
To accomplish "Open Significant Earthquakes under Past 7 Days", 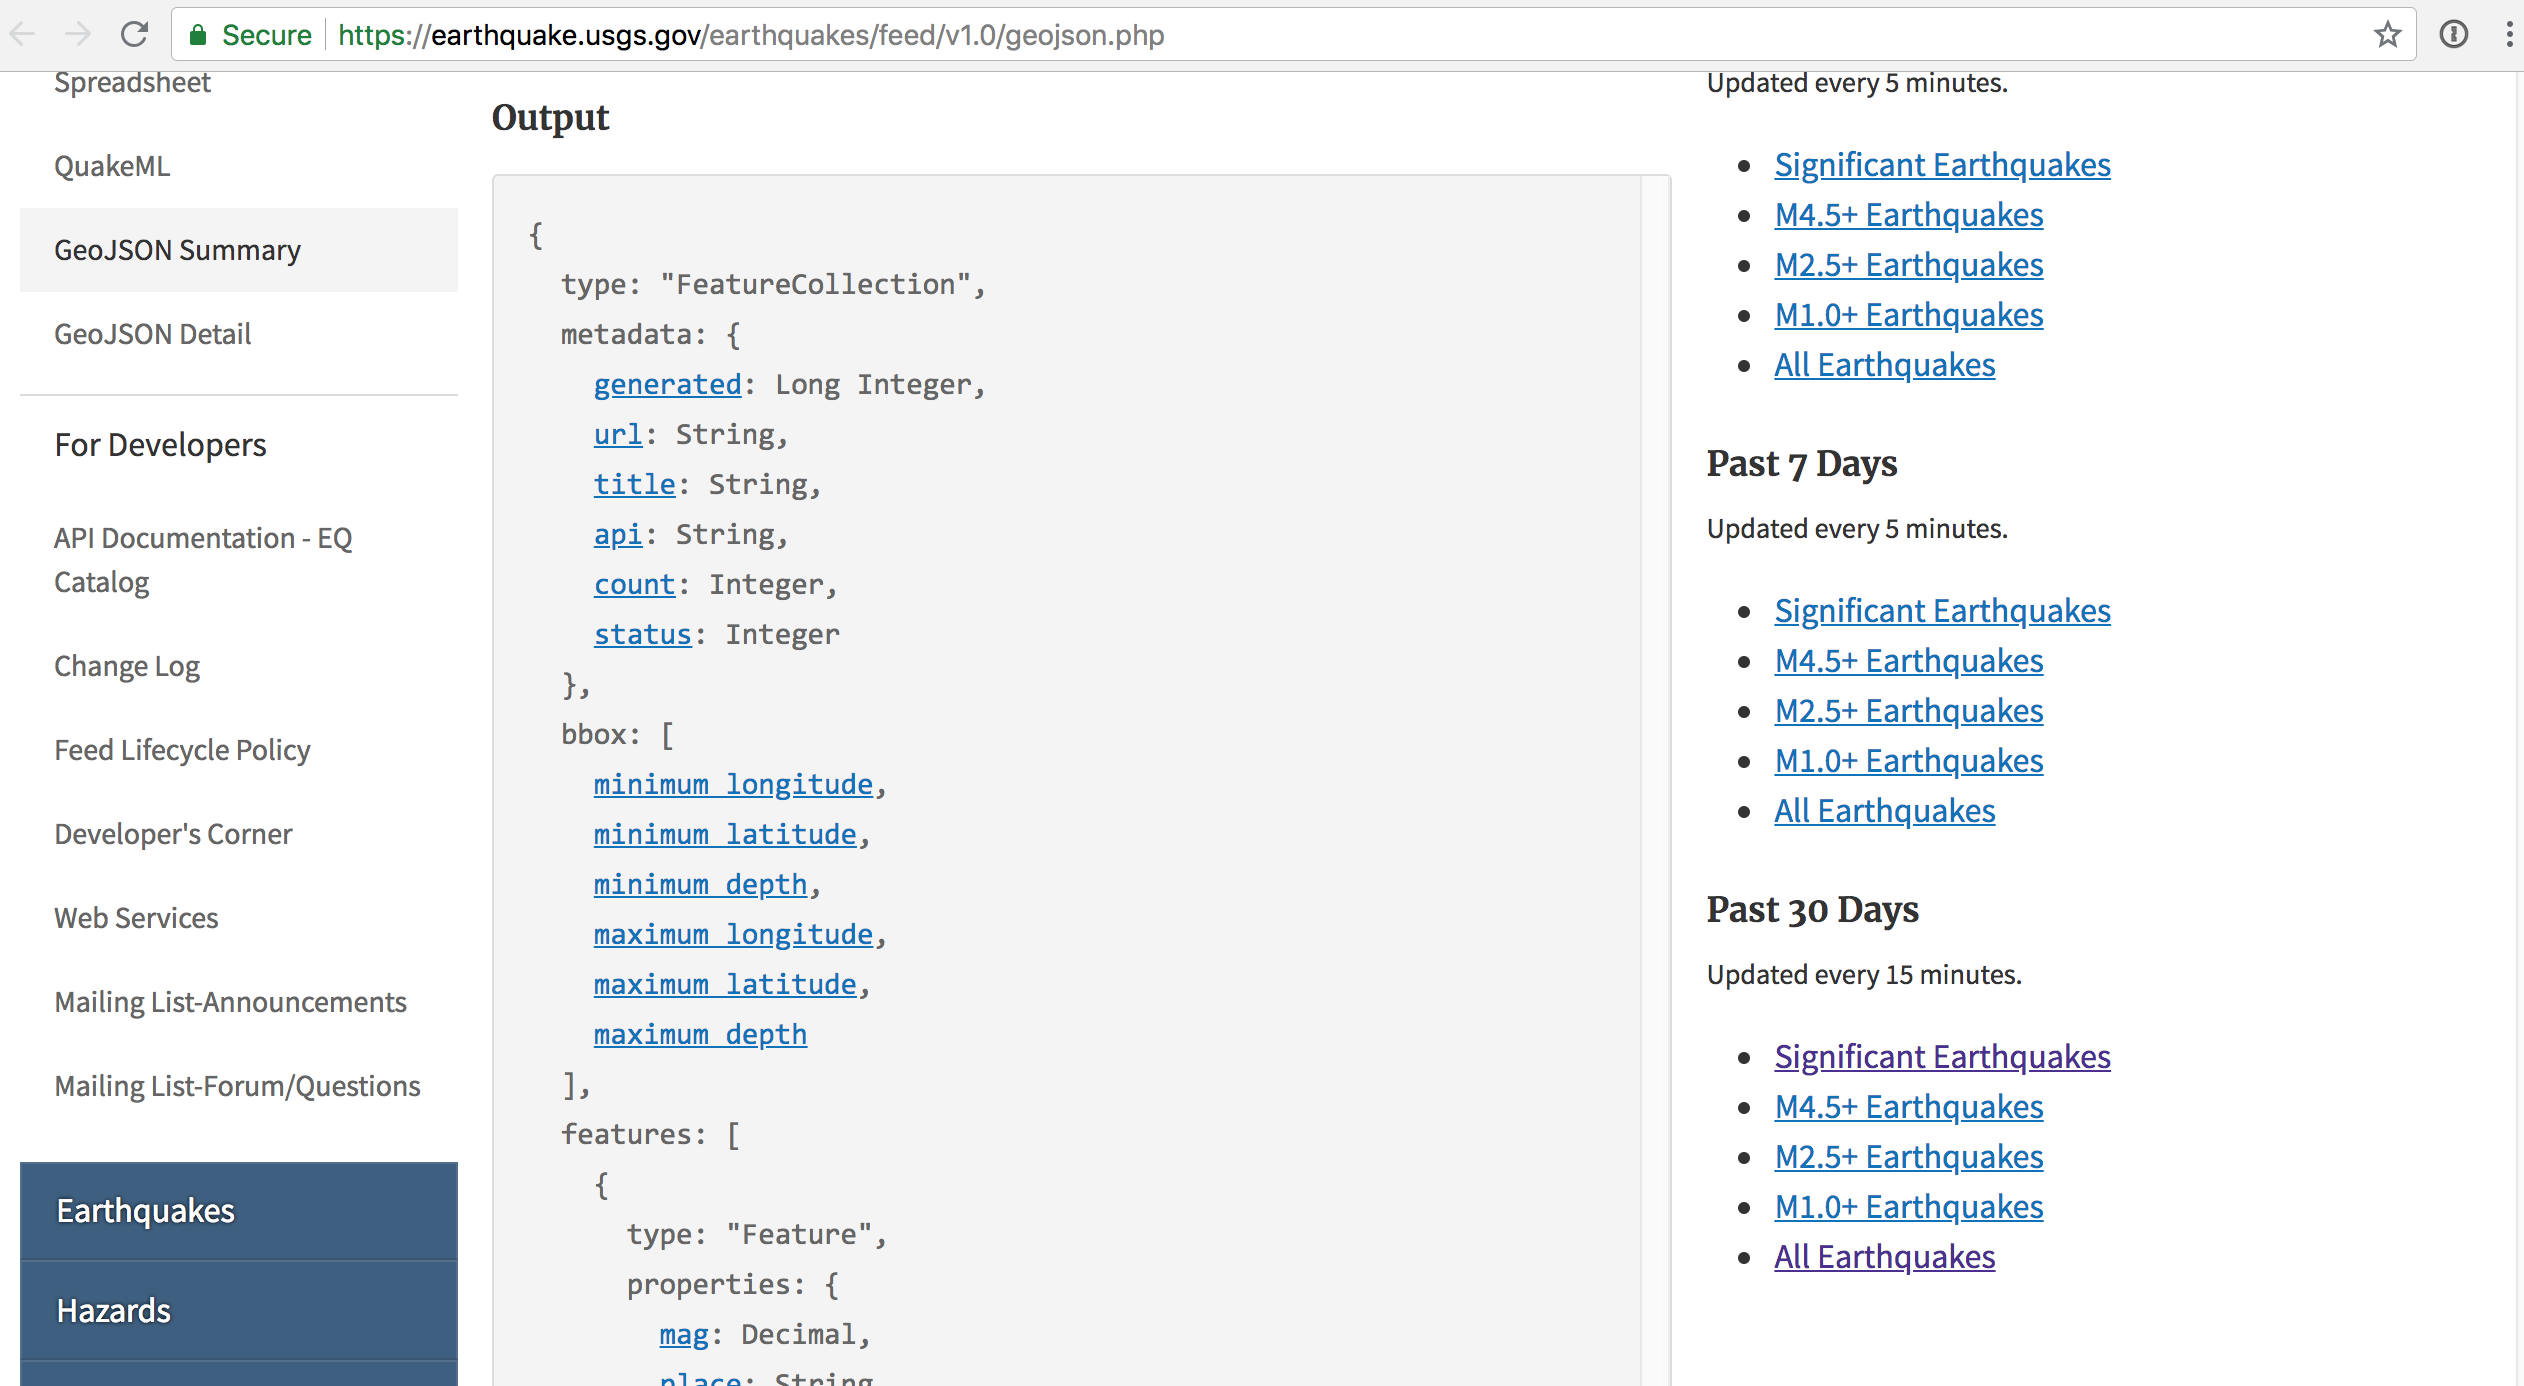I will [x=1941, y=610].
